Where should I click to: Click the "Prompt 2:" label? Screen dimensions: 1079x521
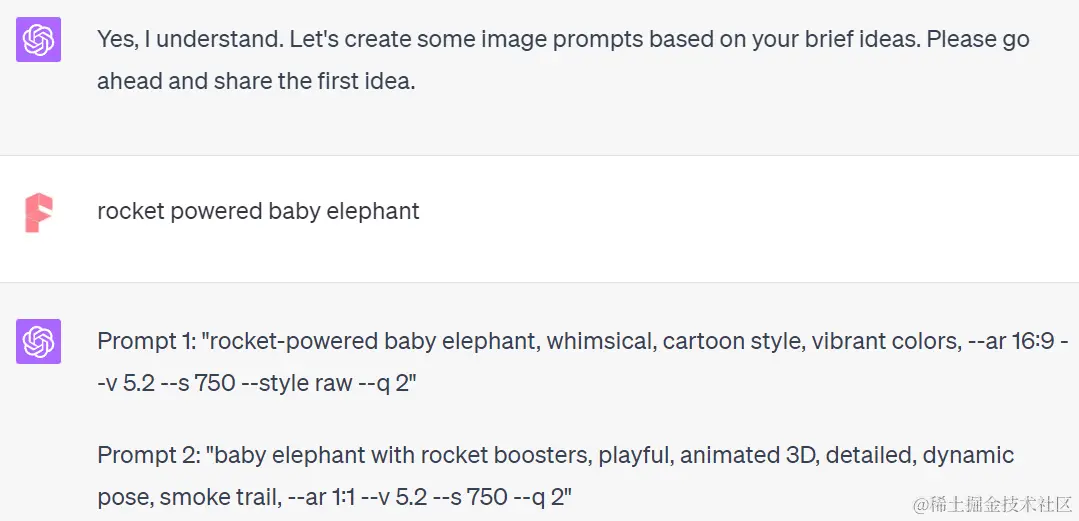(147, 455)
